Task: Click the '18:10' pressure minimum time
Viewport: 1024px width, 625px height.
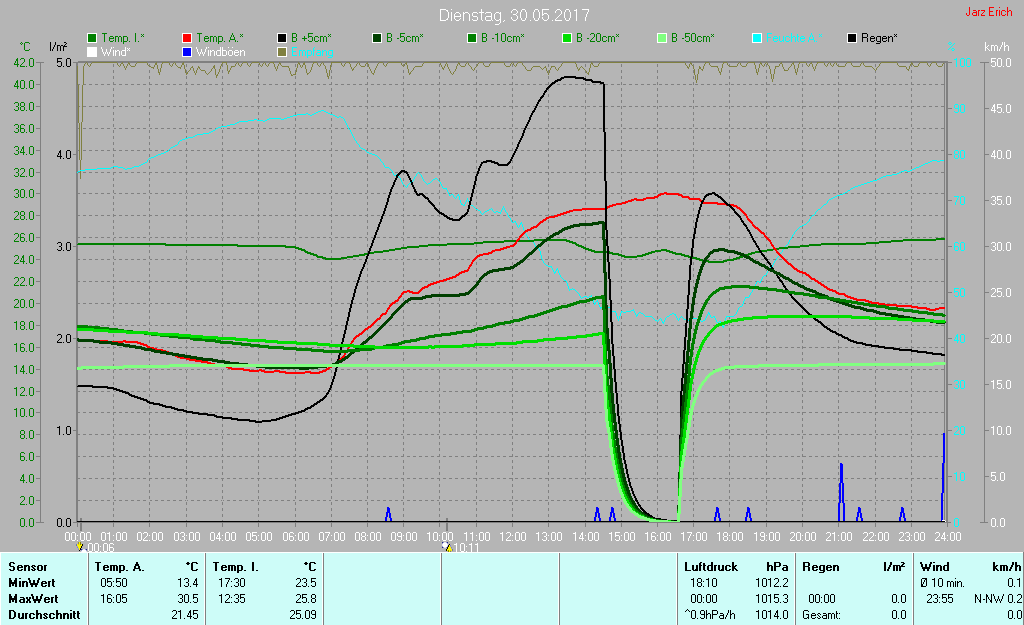Action: pos(703,583)
